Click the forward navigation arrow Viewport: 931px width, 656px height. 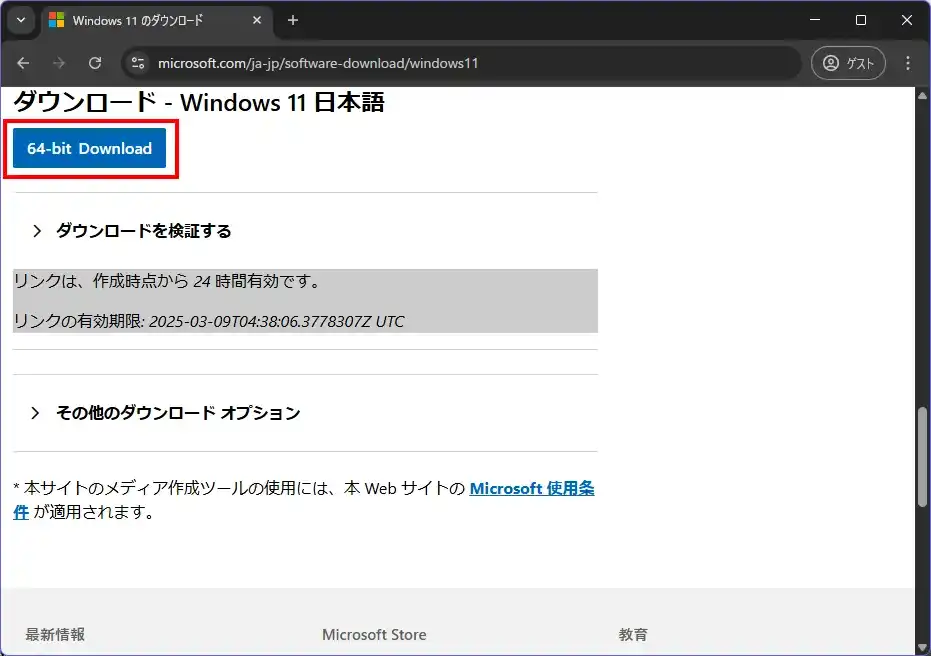coord(59,63)
